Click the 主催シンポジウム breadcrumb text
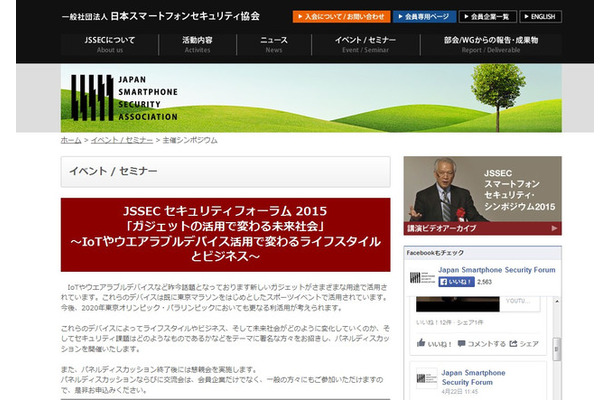610x400 pixels. pos(190,140)
